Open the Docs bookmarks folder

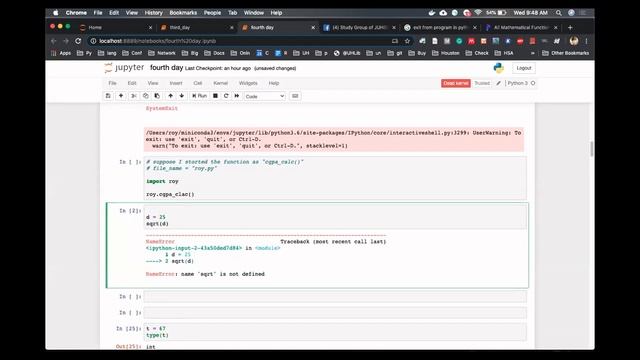pos(215,53)
